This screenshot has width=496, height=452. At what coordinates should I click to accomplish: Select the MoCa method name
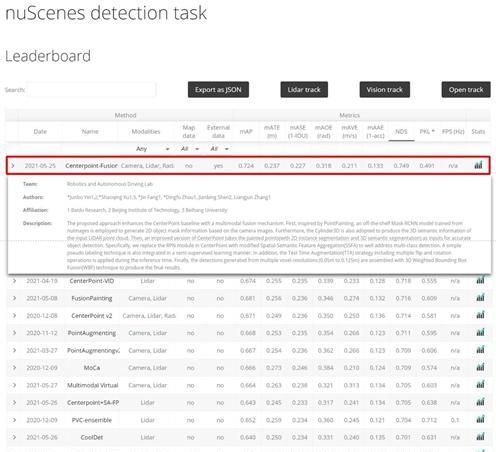click(x=92, y=368)
